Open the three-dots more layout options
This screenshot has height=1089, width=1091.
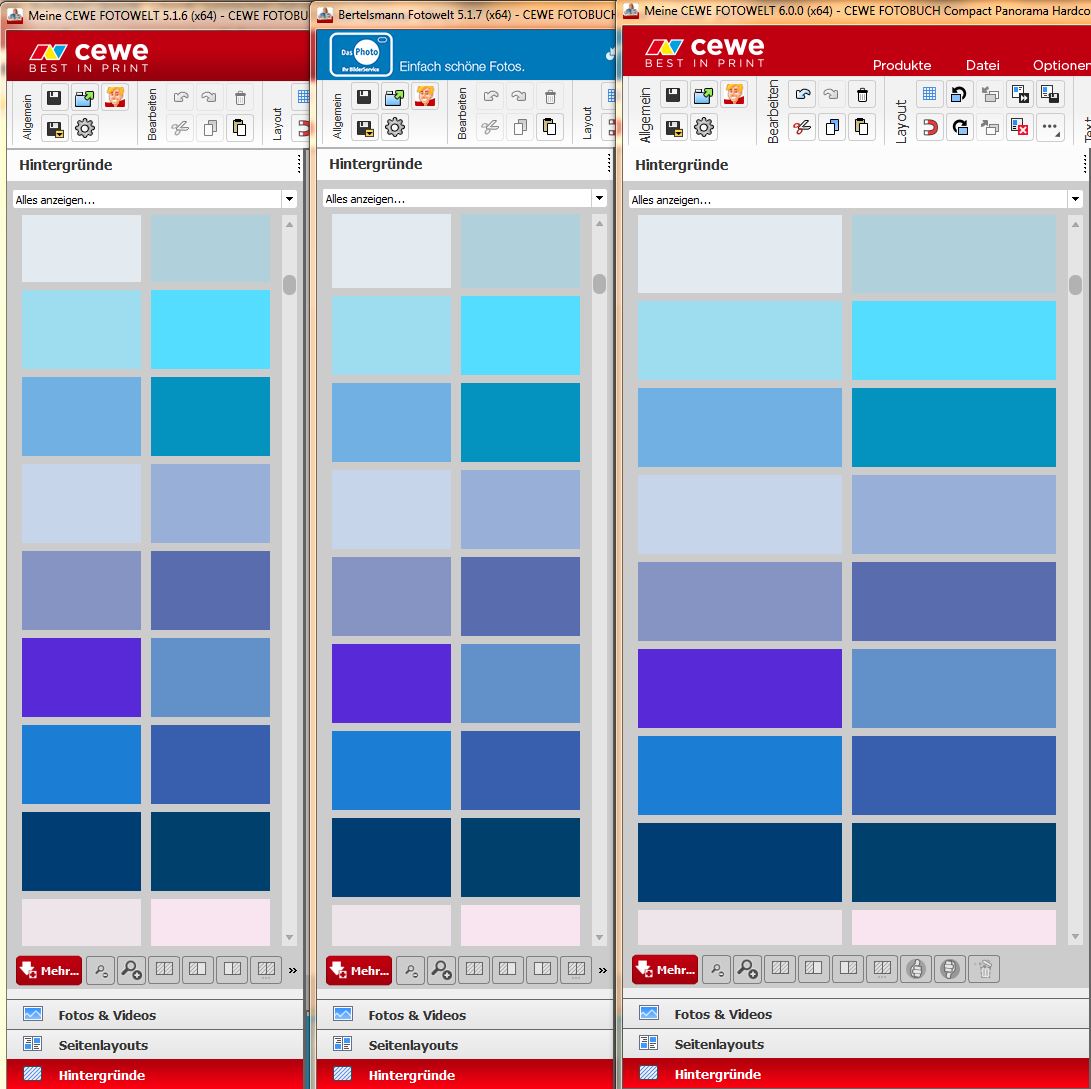[1049, 127]
